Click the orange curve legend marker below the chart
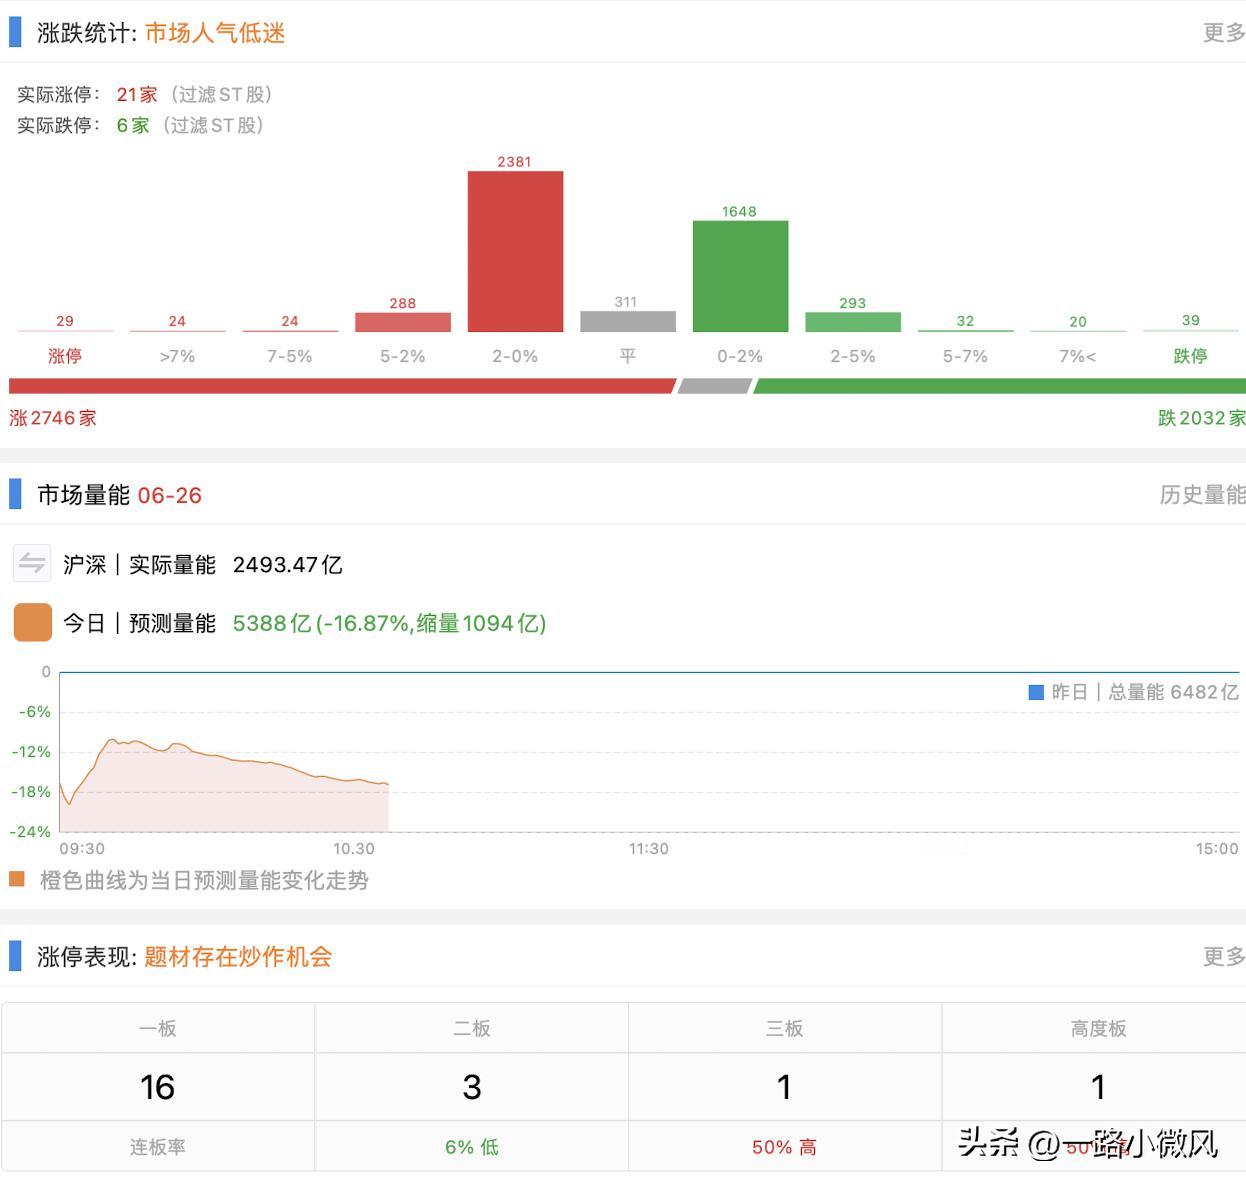This screenshot has width=1246, height=1186. point(15,879)
